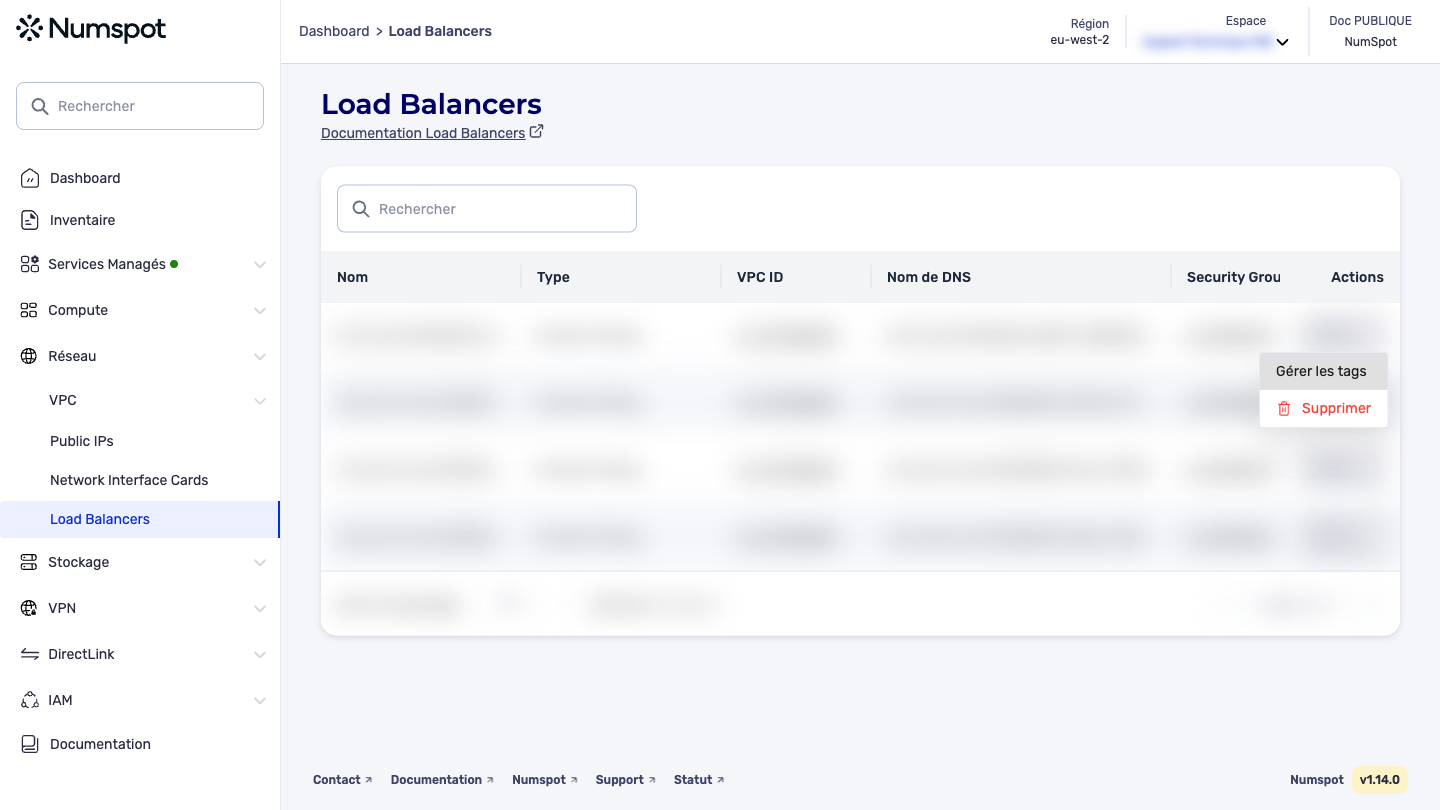The width and height of the screenshot is (1440, 810).
Task: Click the Région eu-west-2 indicator
Action: [1079, 32]
